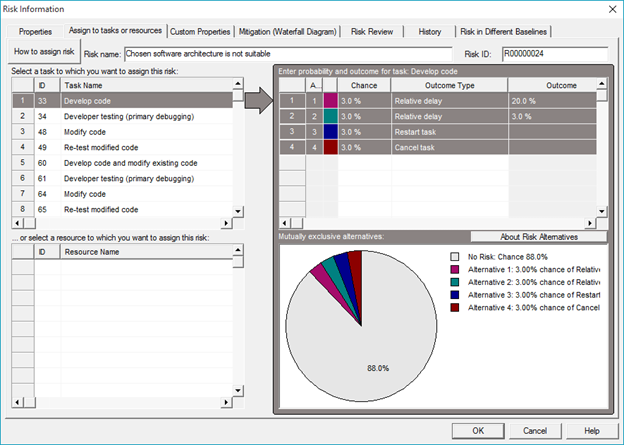The image size is (624, 445).
Task: Open Risk in Different Baselines tab
Action: click(x=503, y=31)
